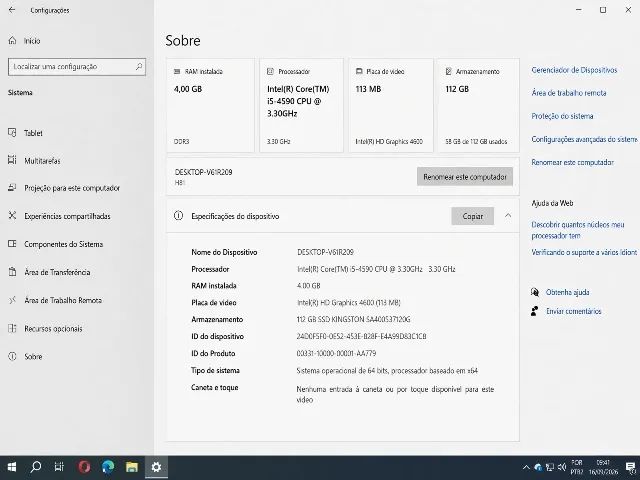This screenshot has width=640, height=480.
Task: Open Projeção para este computador
Action: 72,188
